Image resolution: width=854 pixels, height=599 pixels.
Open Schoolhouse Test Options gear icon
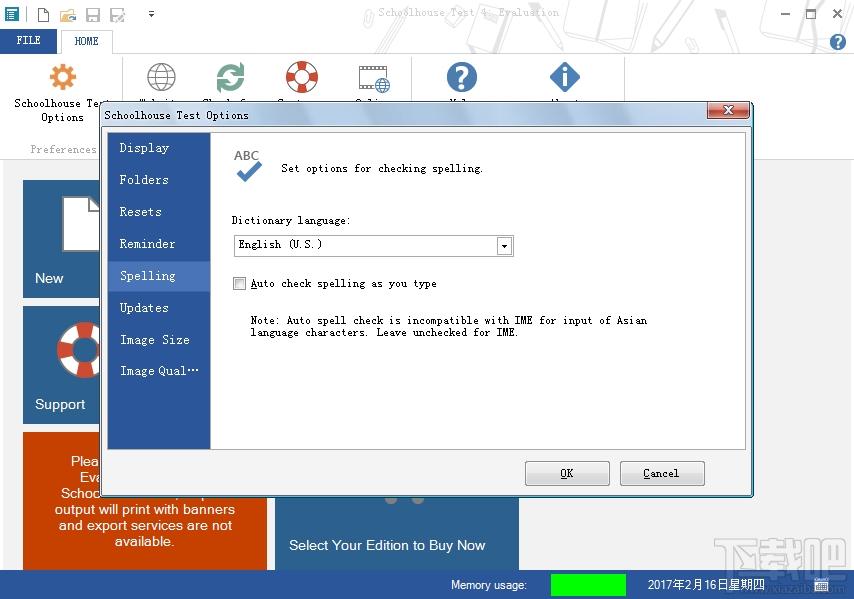pos(63,77)
